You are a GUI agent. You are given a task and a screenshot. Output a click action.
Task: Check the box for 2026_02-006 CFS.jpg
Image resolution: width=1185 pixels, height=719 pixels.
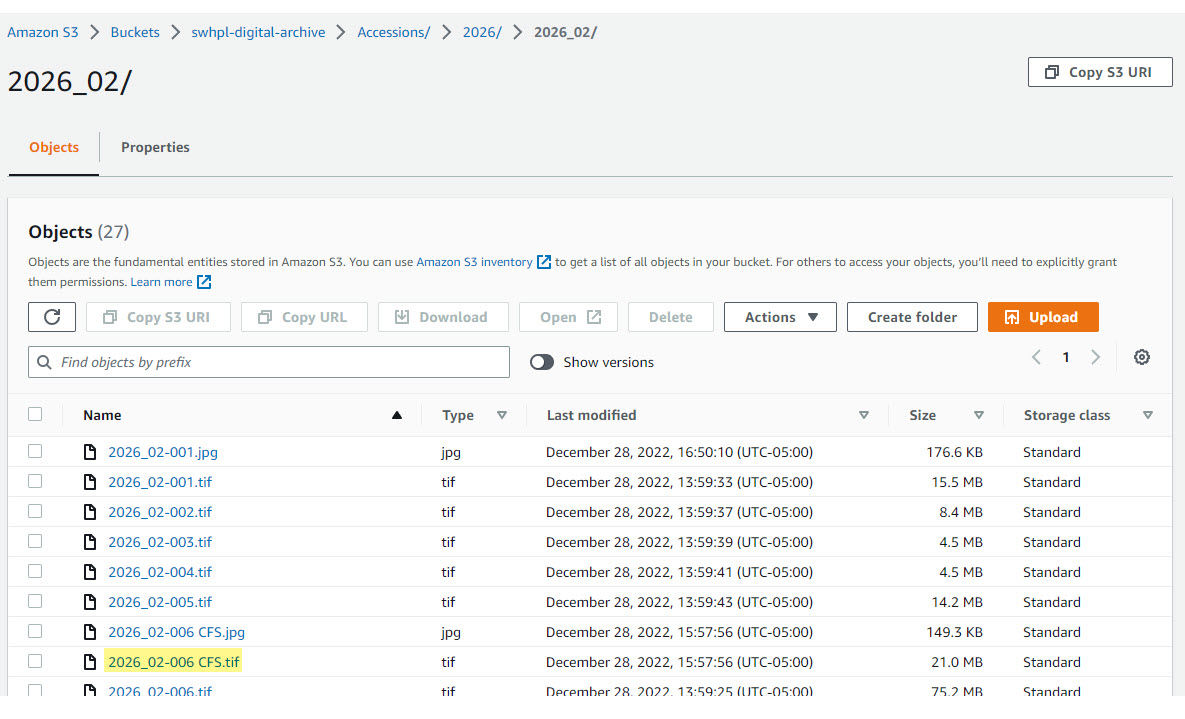coord(35,631)
